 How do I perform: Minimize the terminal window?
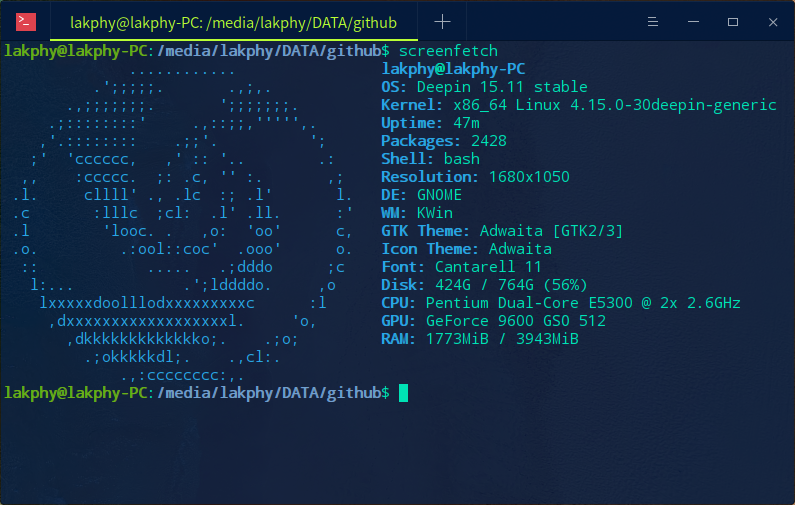pos(692,21)
